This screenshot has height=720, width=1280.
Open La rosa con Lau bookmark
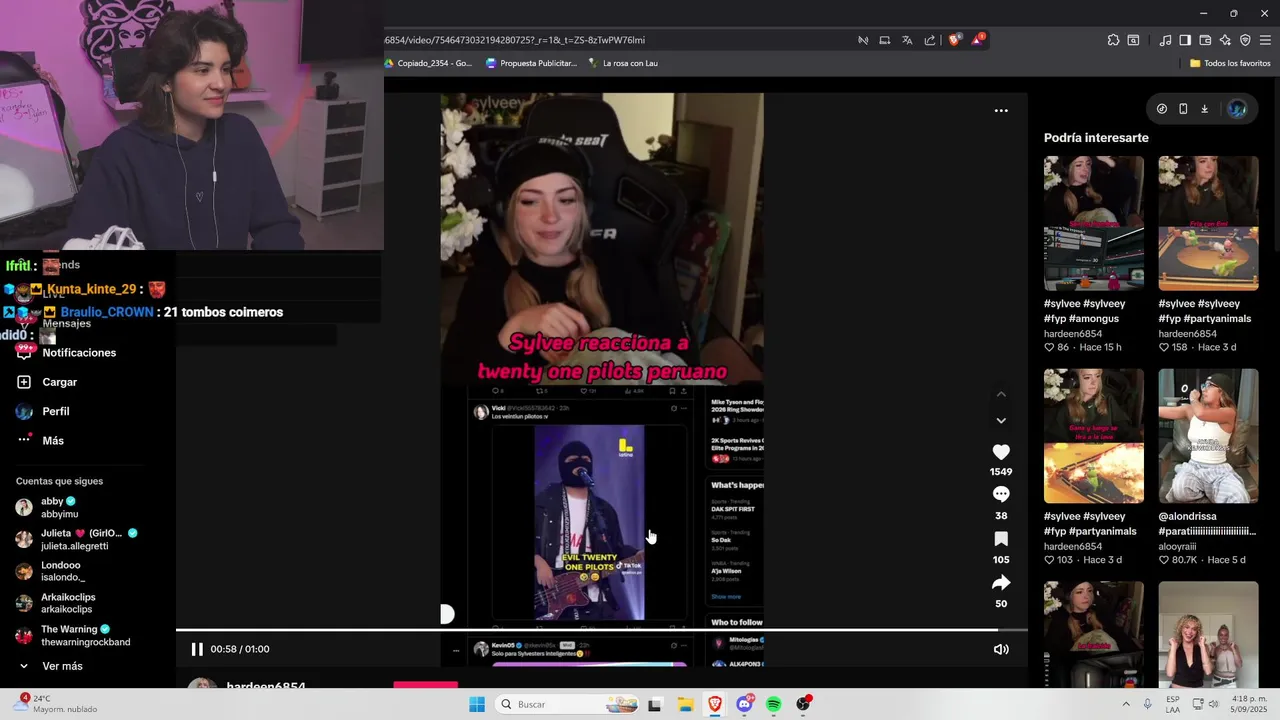(x=622, y=63)
